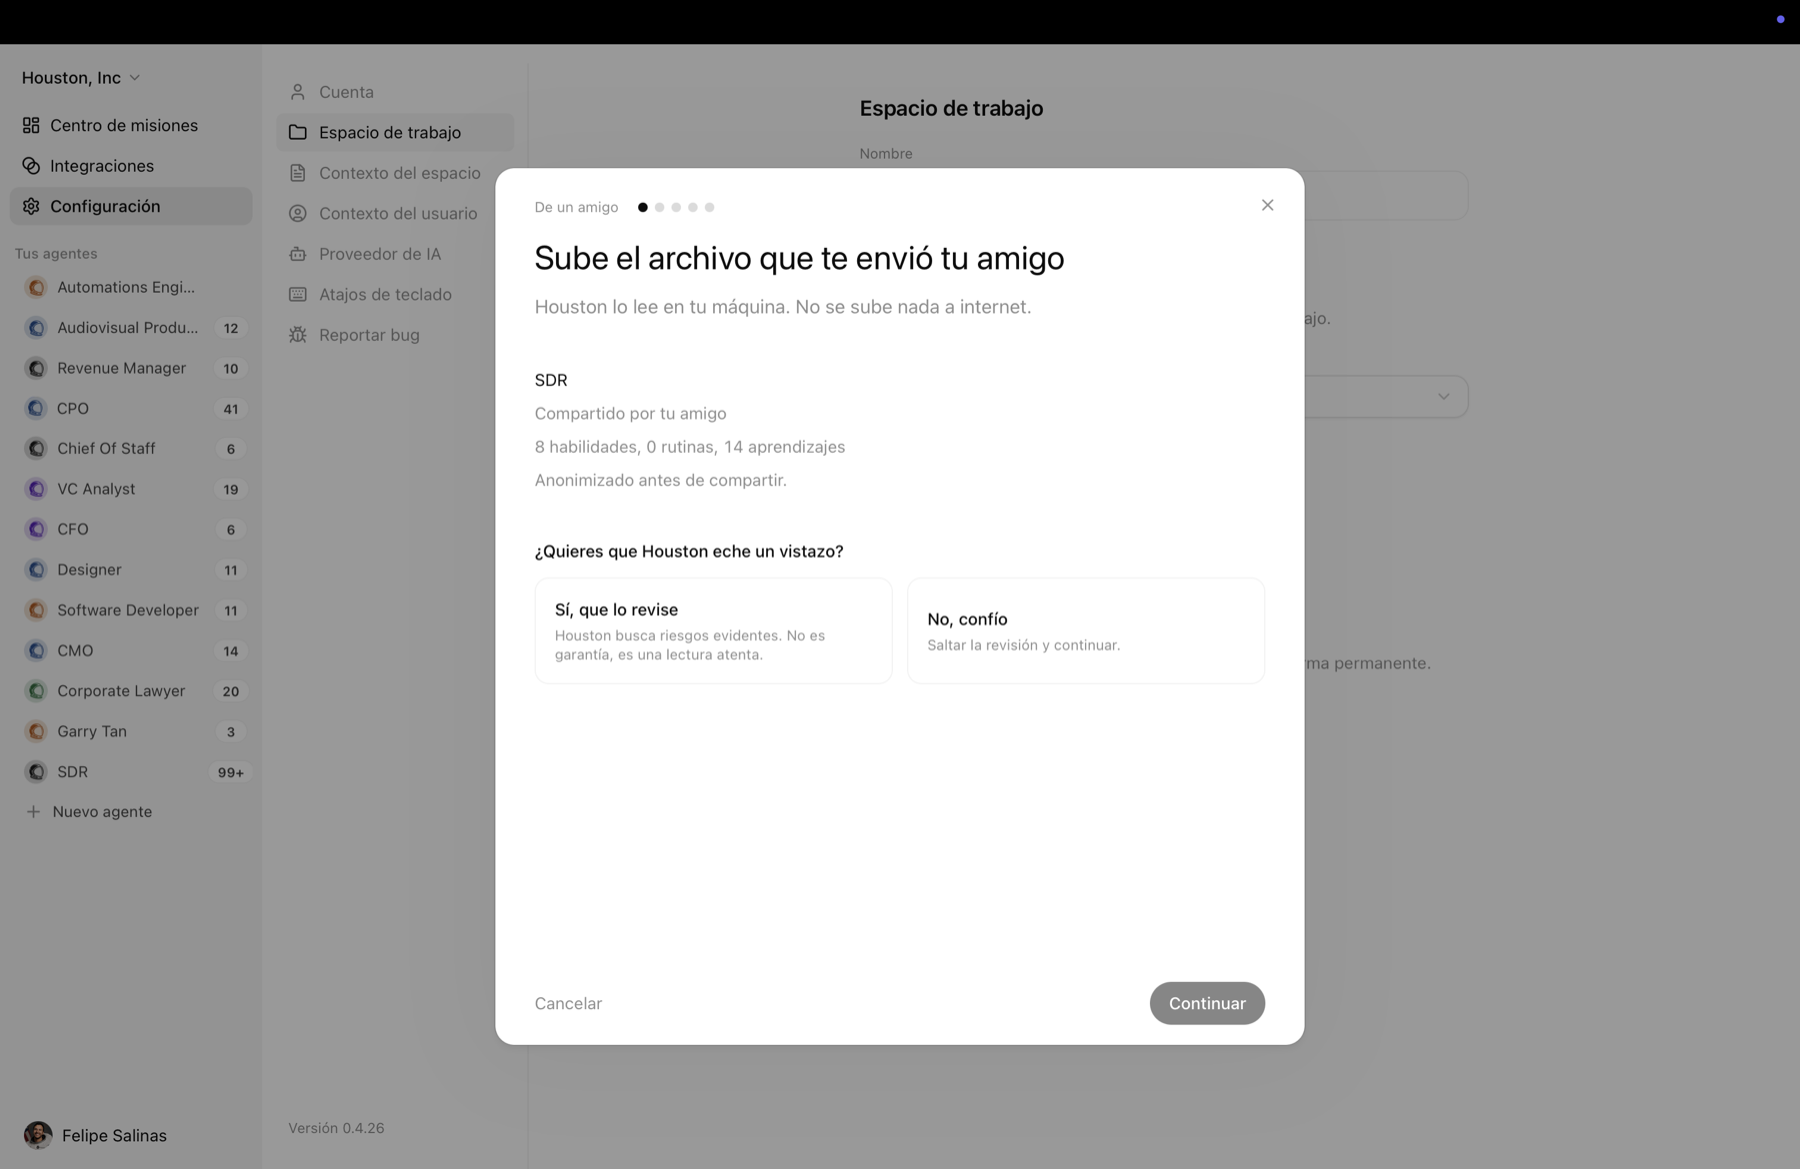The width and height of the screenshot is (1800, 1169).
Task: Click the 'Compartido por tu amigo' text
Action: pyautogui.click(x=630, y=413)
